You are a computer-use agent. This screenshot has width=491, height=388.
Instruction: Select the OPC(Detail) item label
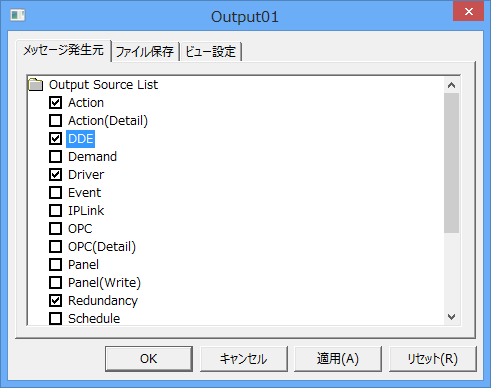(x=102, y=247)
